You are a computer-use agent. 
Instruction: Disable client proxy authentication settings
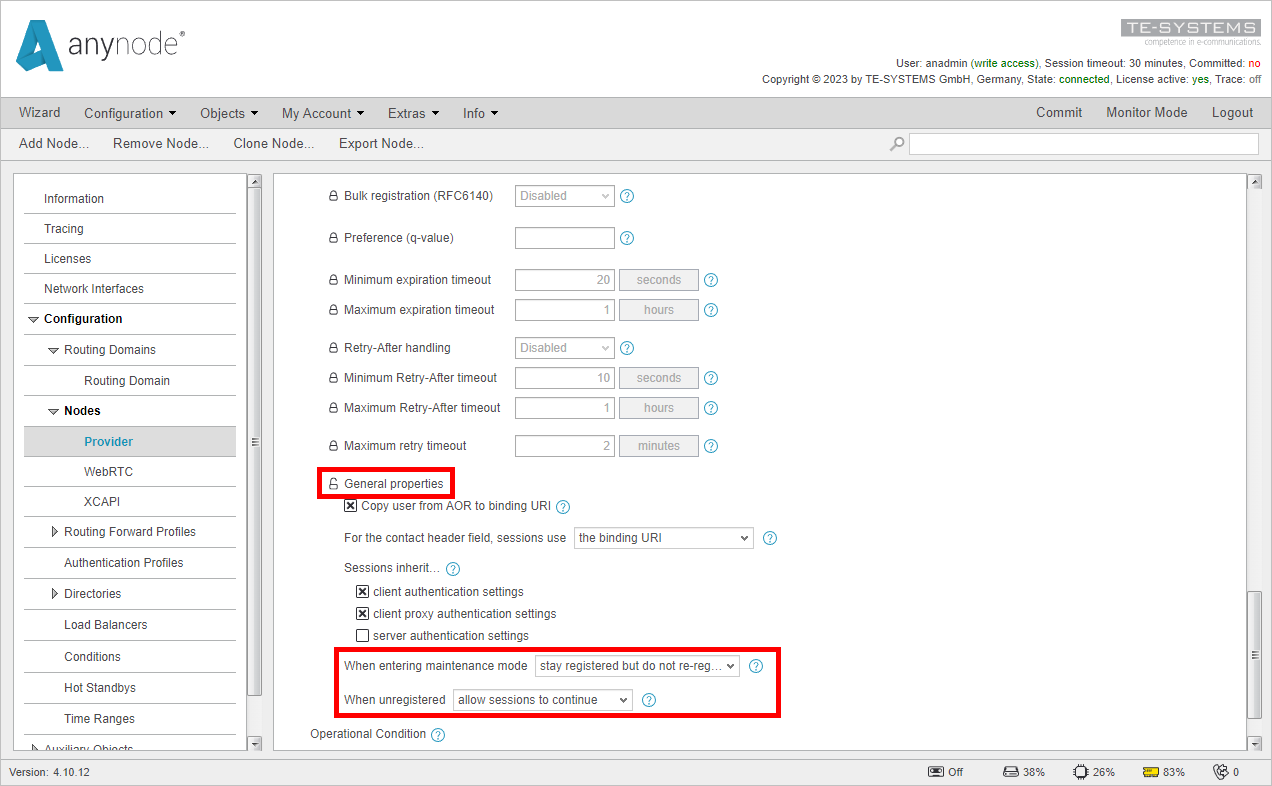362,613
